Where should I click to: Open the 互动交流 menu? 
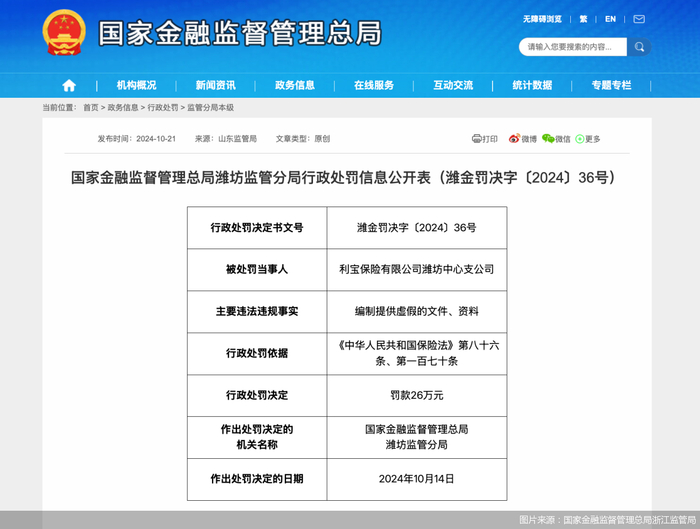point(453,85)
